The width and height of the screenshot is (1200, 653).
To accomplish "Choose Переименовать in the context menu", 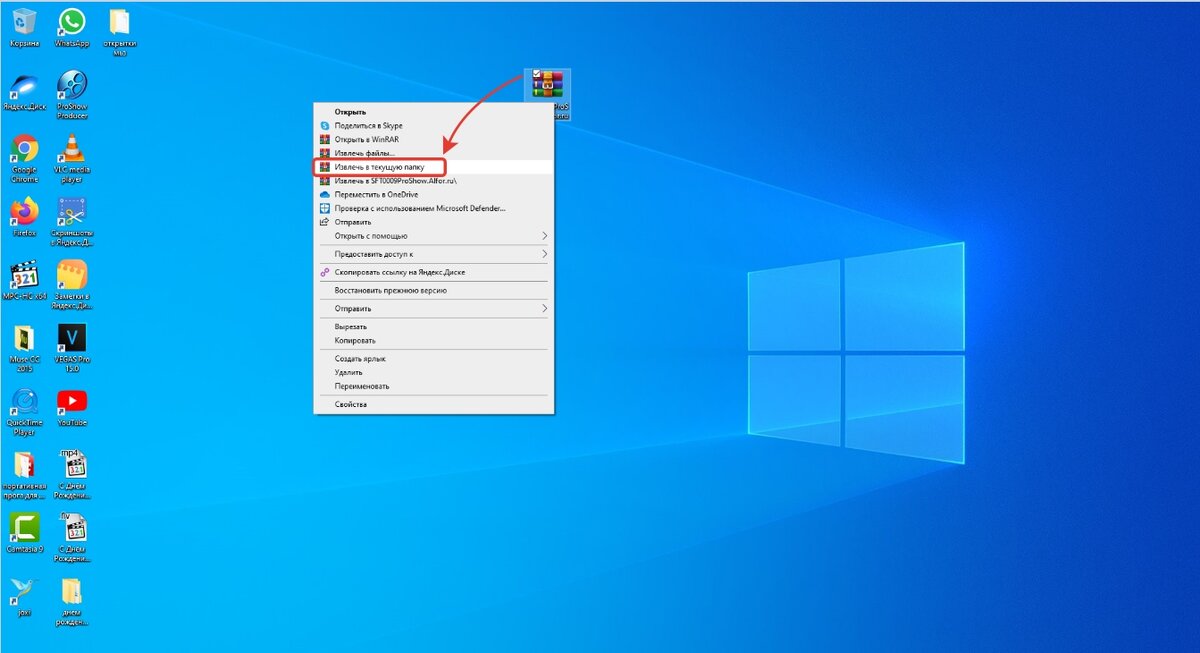I will (x=434, y=386).
